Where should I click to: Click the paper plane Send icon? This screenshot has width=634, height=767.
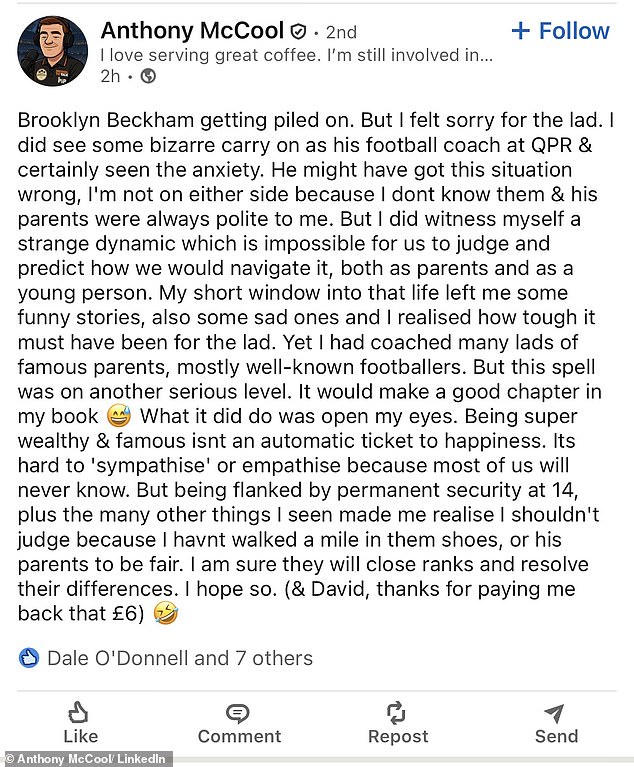tap(555, 712)
